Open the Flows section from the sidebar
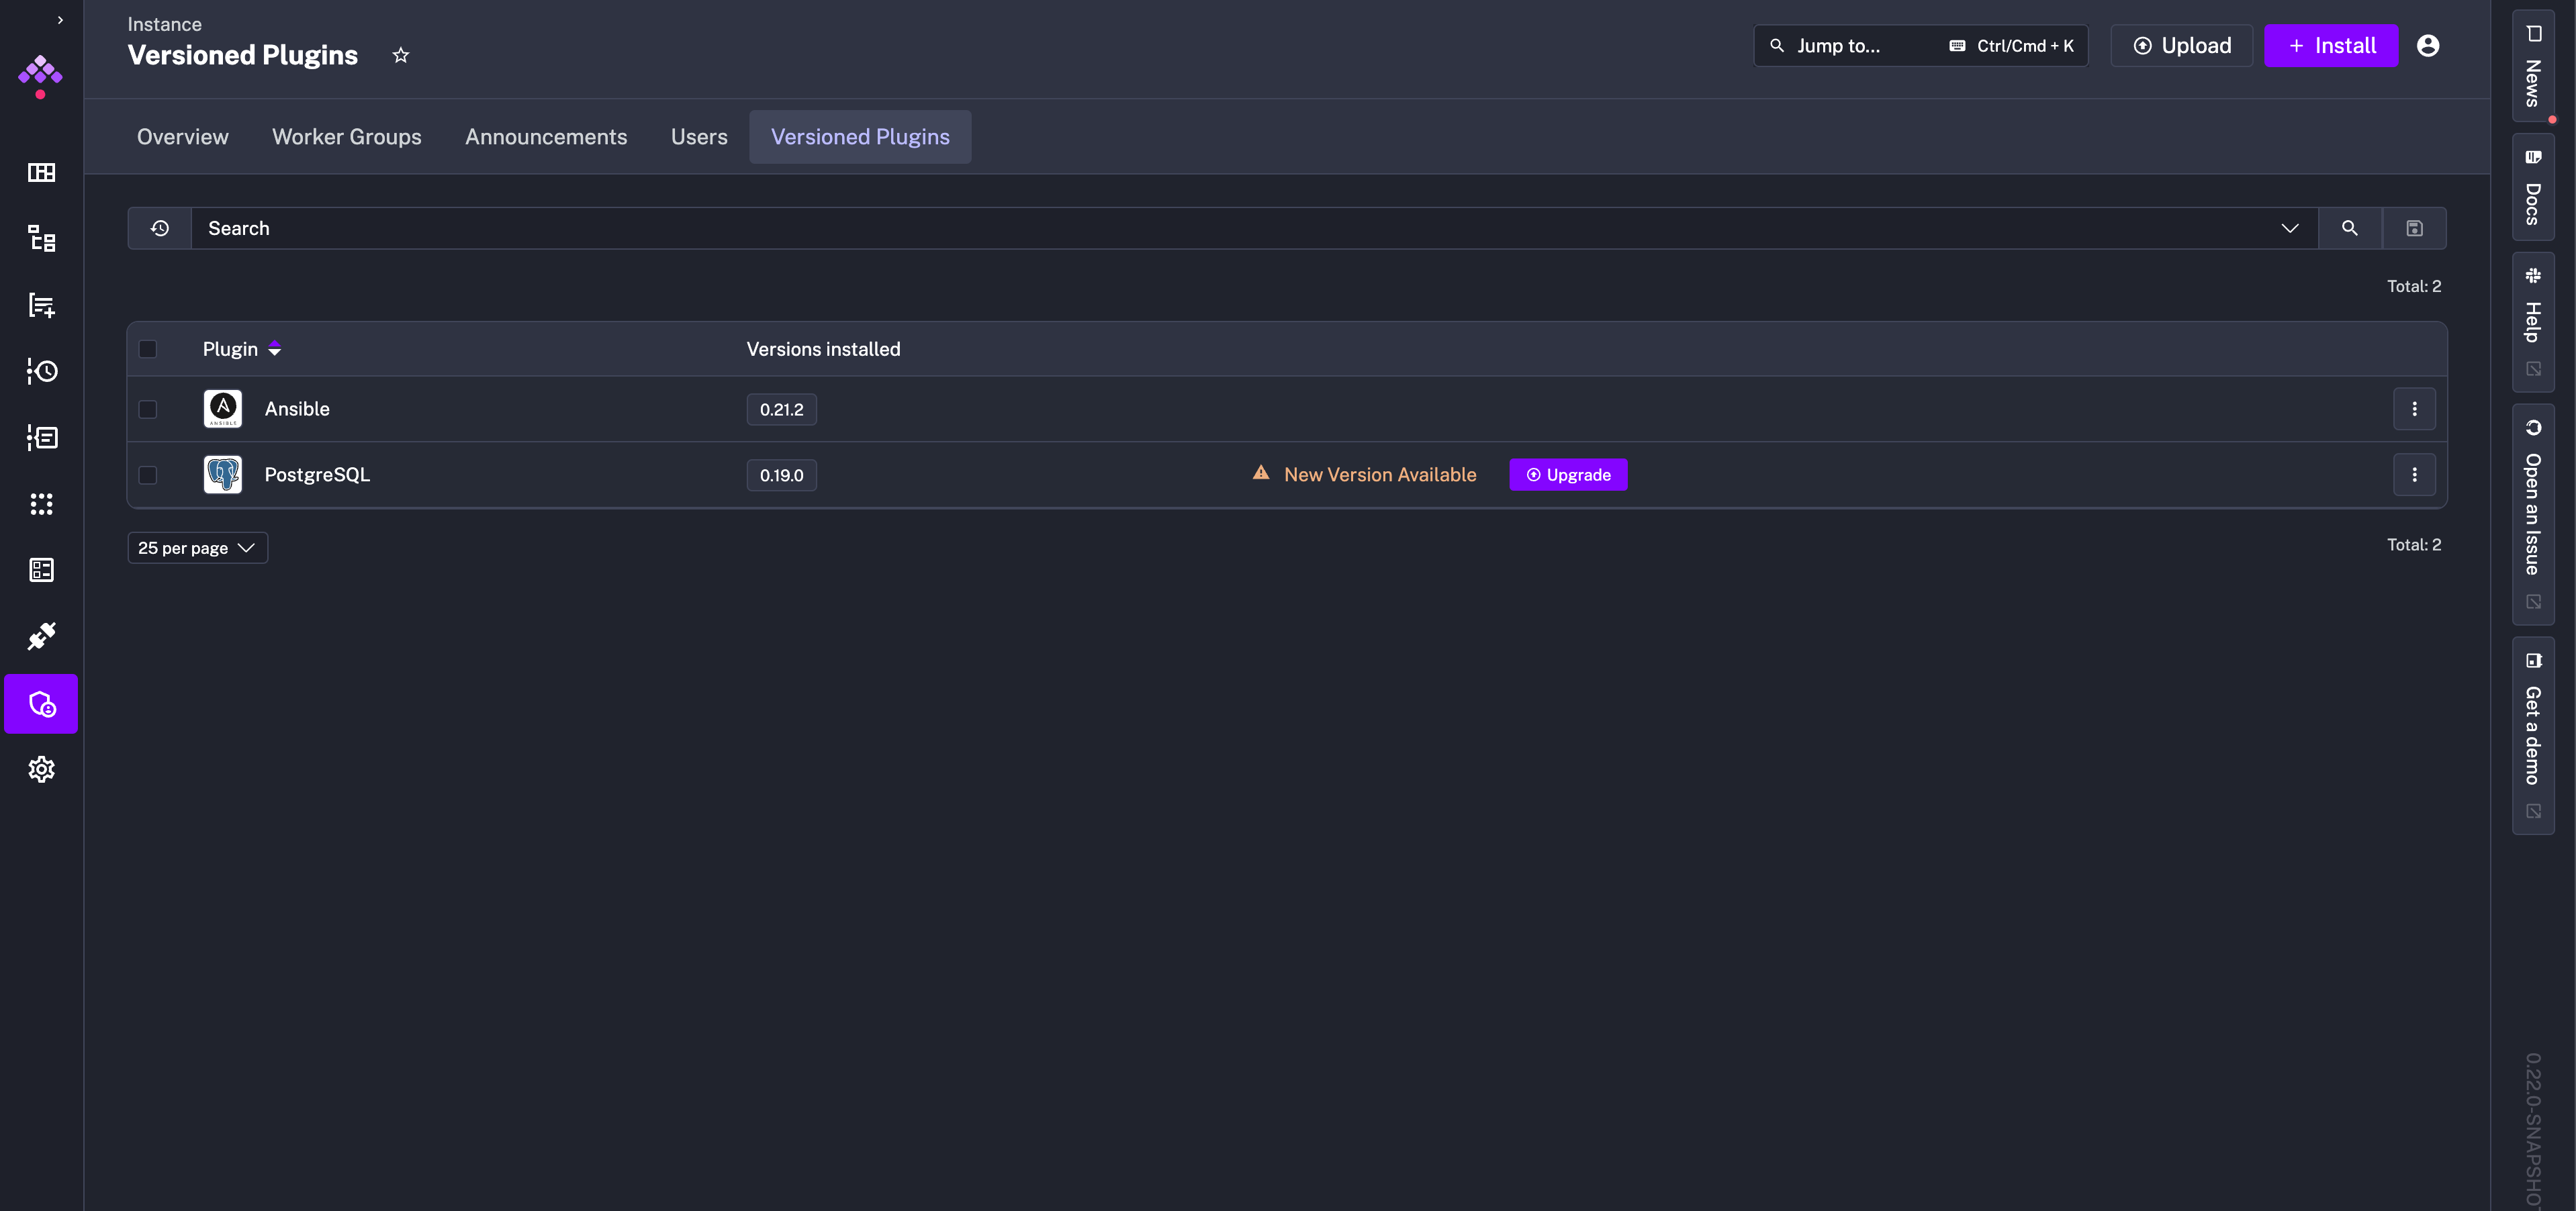The width and height of the screenshot is (2576, 1211). [41, 240]
